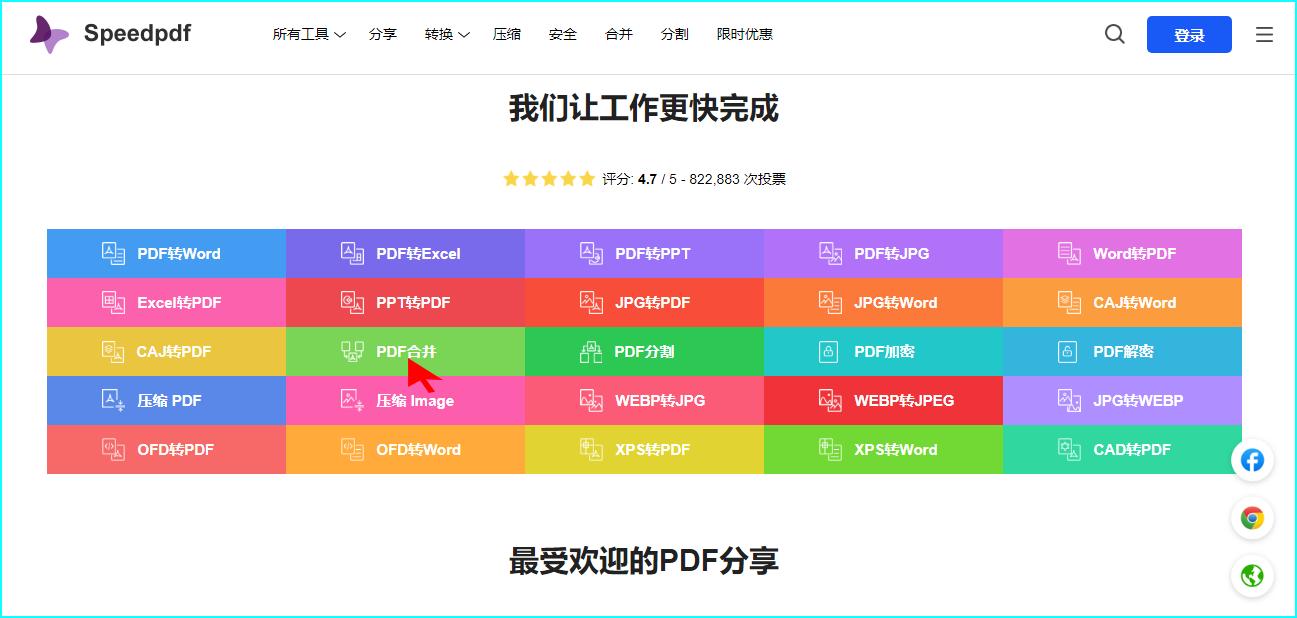Open the CAJ转Word converter

[1121, 302]
